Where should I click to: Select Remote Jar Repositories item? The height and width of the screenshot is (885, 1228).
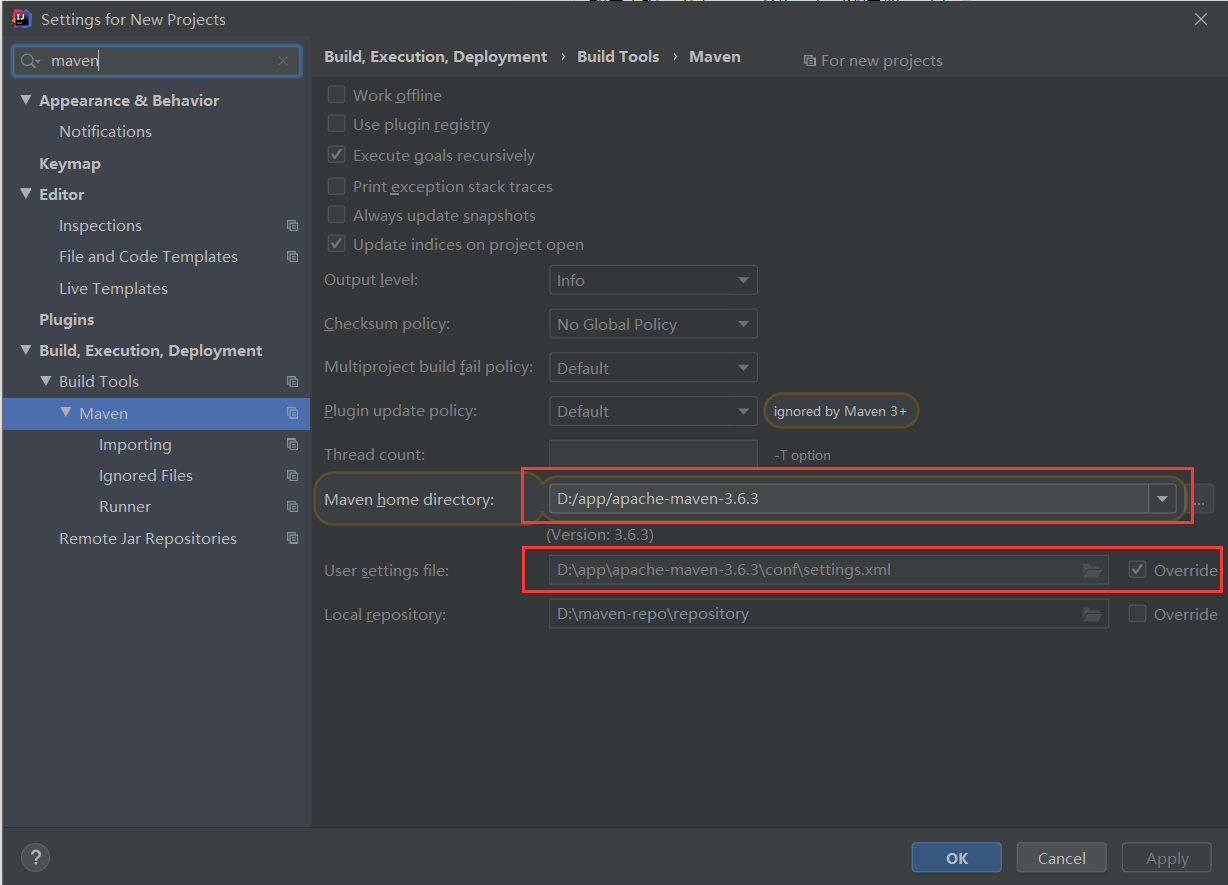[148, 538]
